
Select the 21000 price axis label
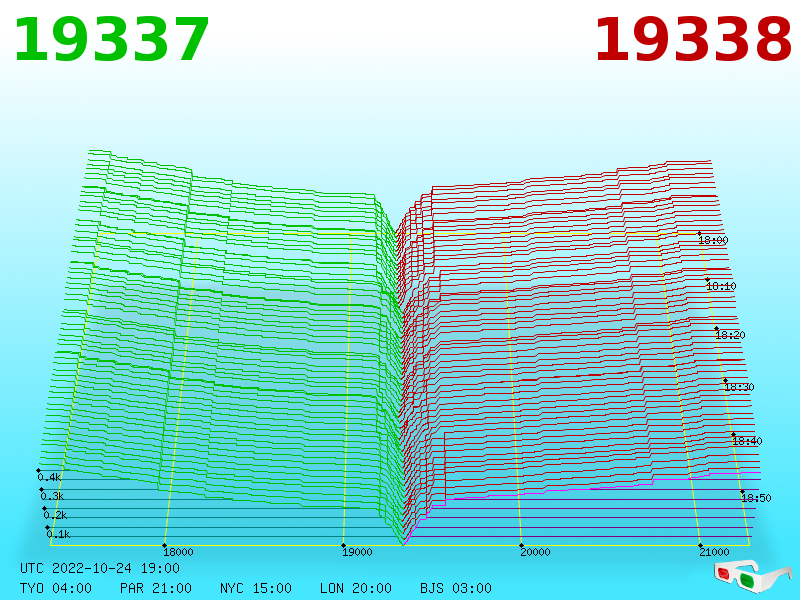(x=714, y=552)
